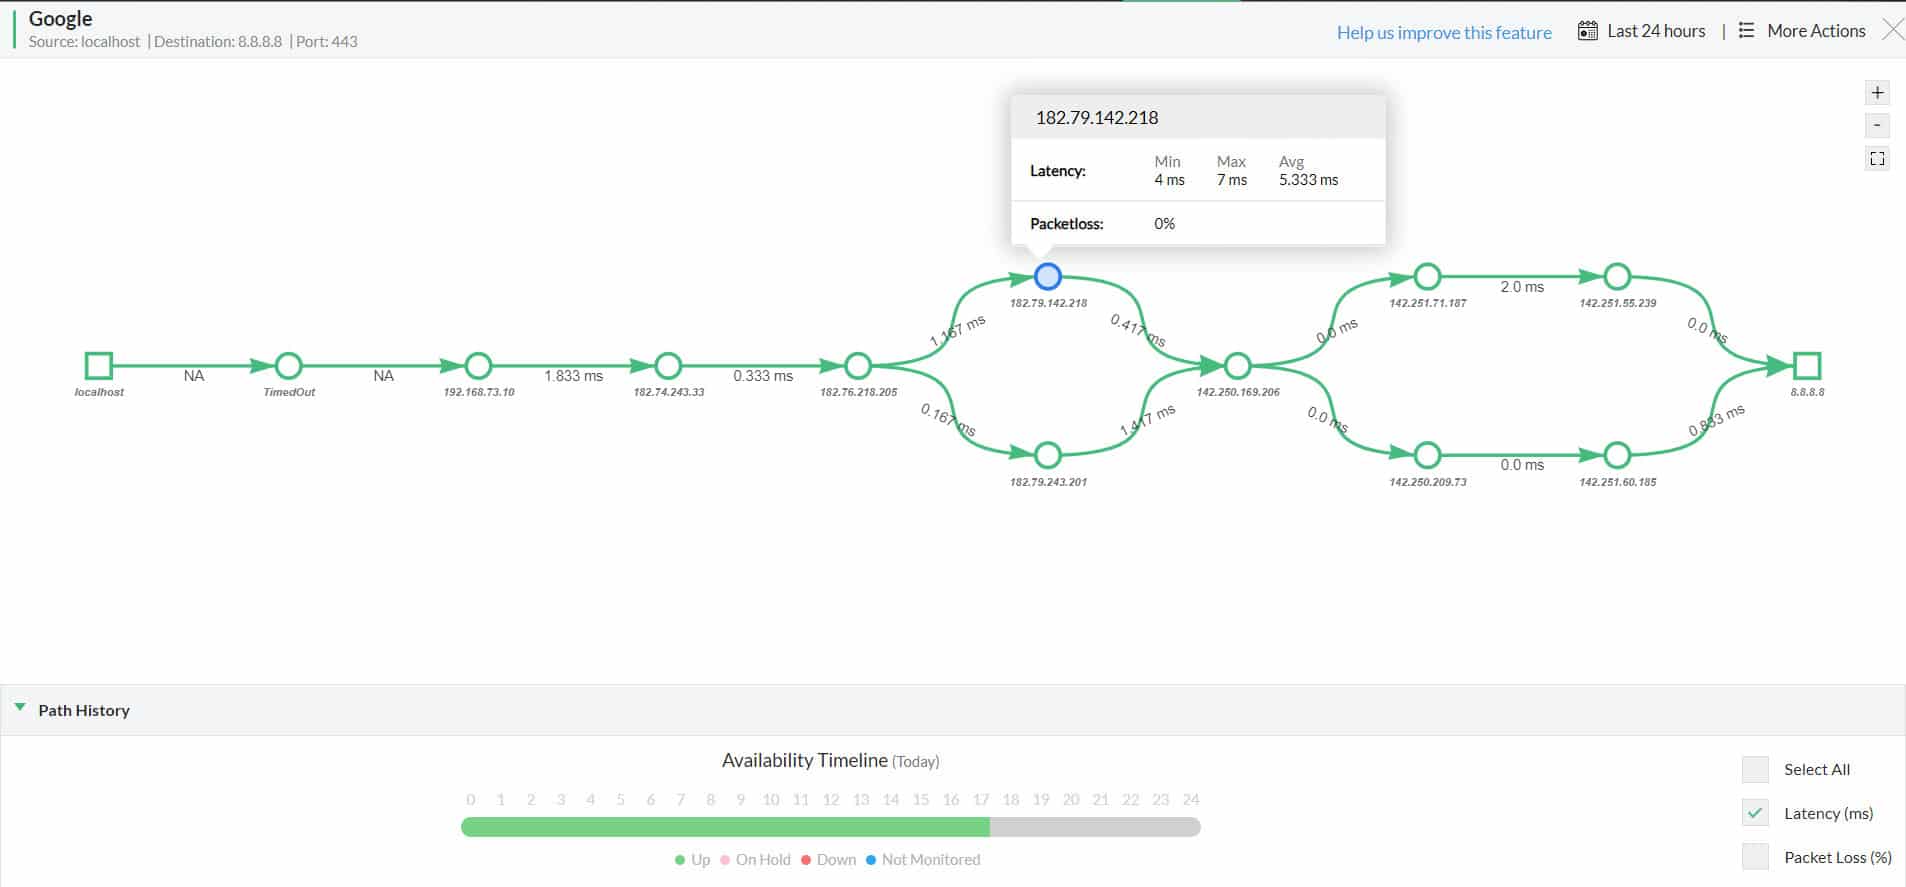Open the More Actions menu
1906x887 pixels.
(x=1816, y=31)
